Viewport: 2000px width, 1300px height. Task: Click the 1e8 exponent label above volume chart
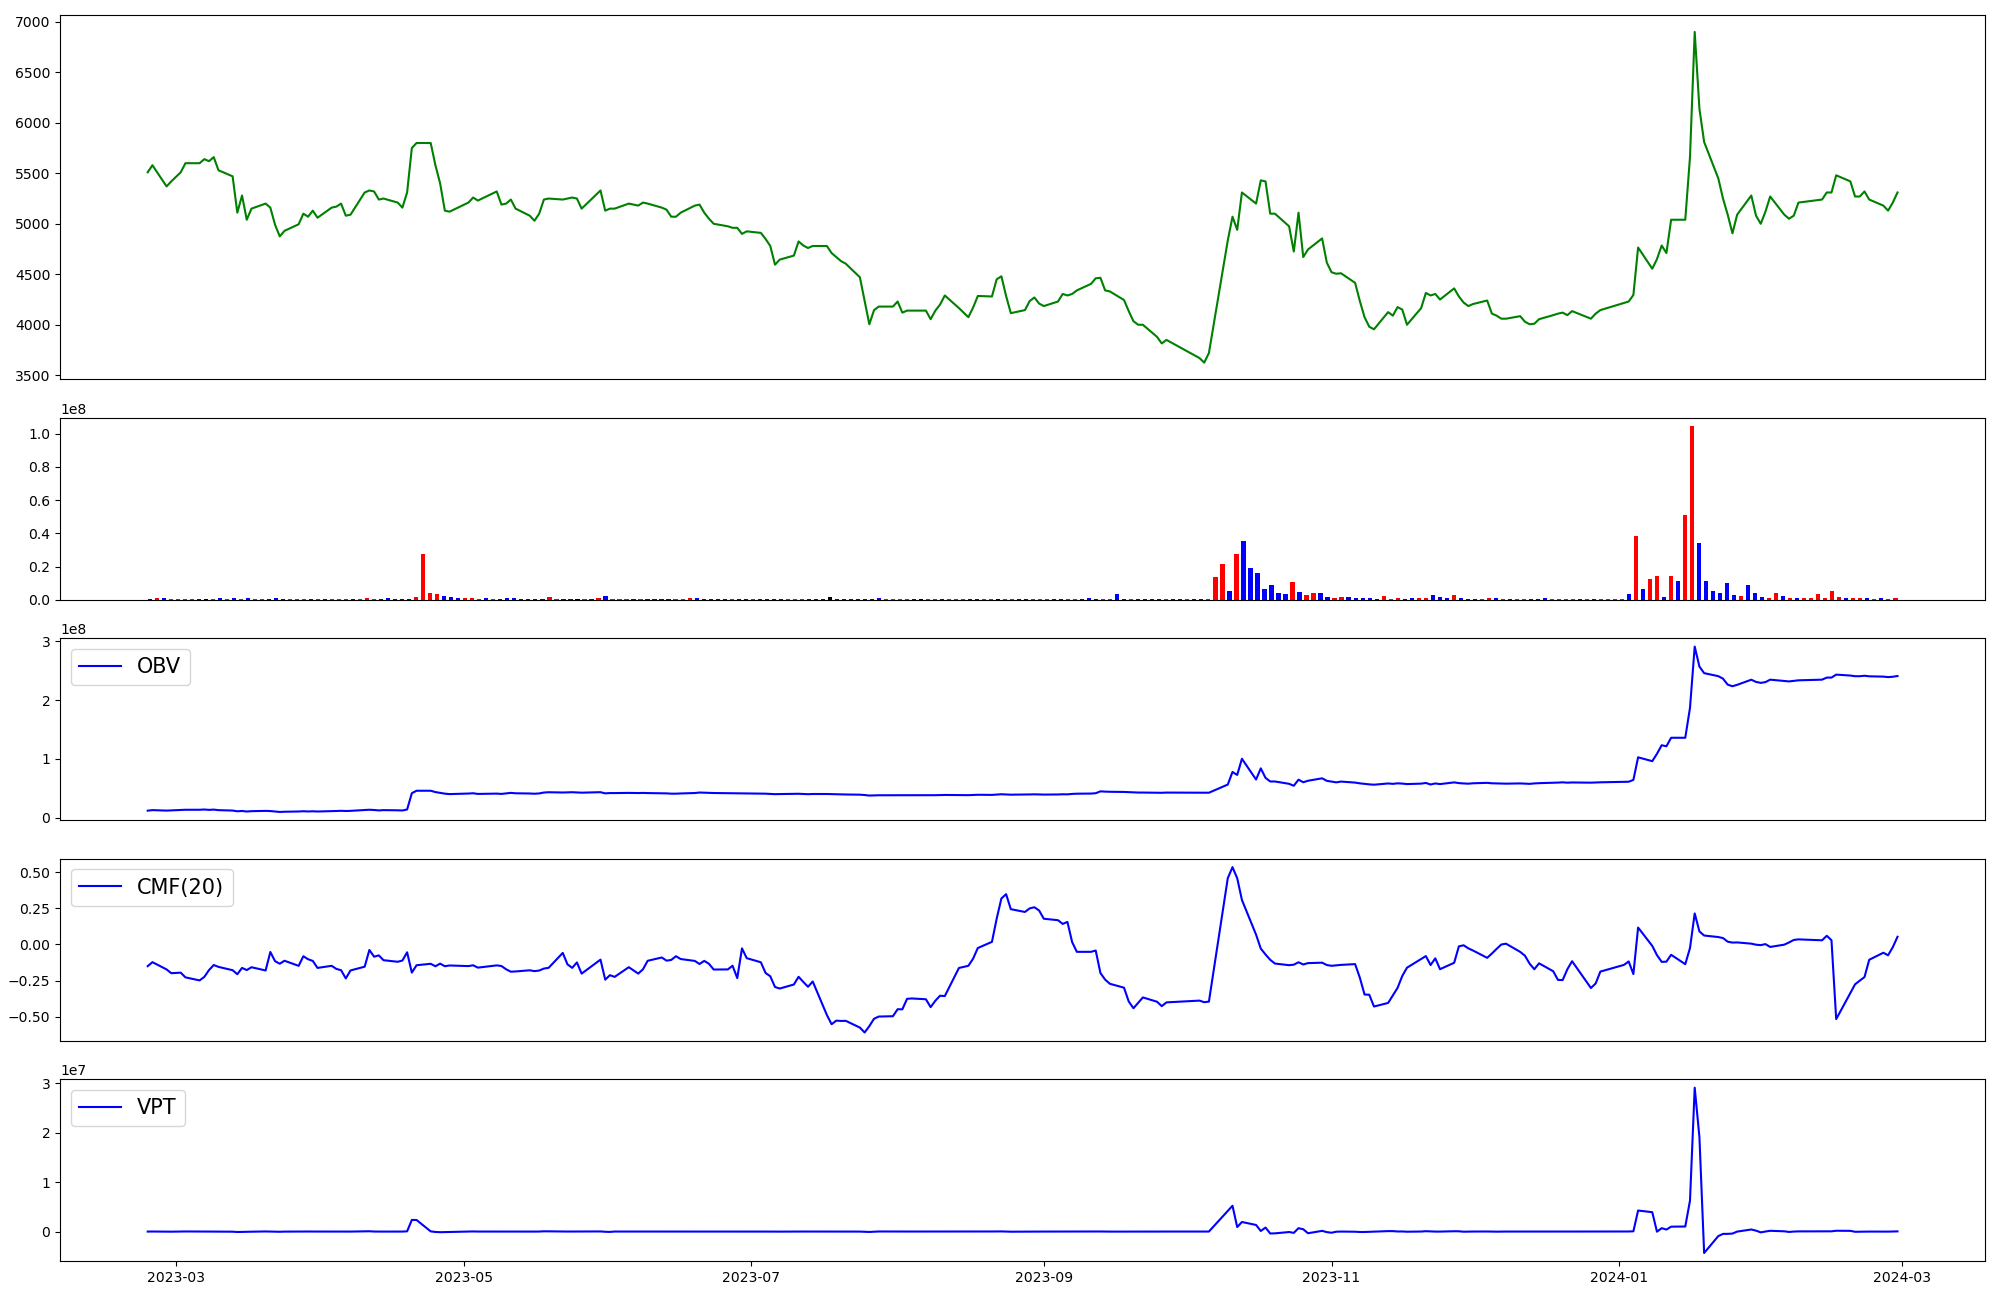pyautogui.click(x=73, y=410)
